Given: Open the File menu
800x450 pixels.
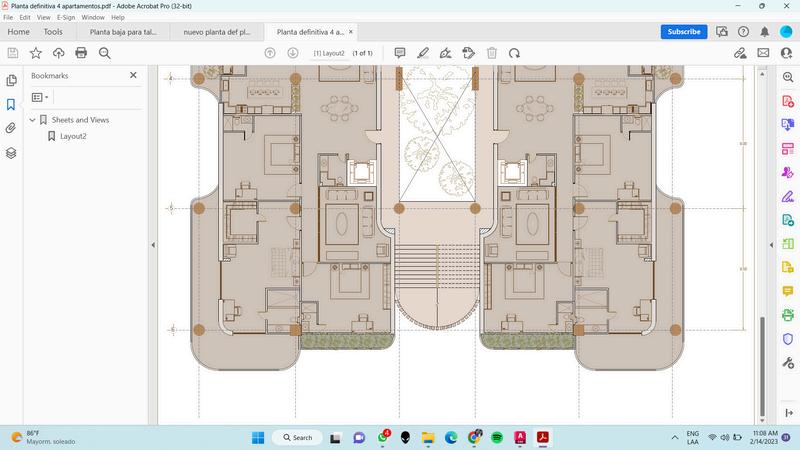Looking at the screenshot, I should [8, 17].
